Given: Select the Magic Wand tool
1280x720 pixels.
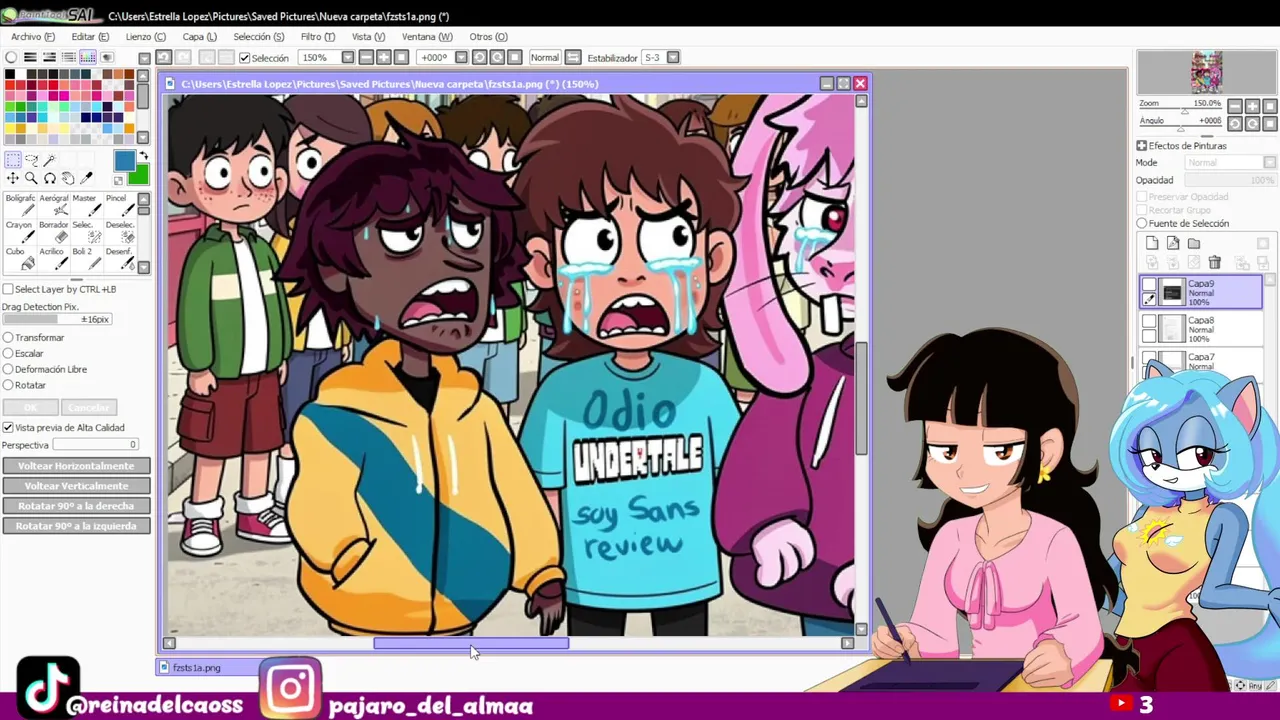Looking at the screenshot, I should click(49, 160).
